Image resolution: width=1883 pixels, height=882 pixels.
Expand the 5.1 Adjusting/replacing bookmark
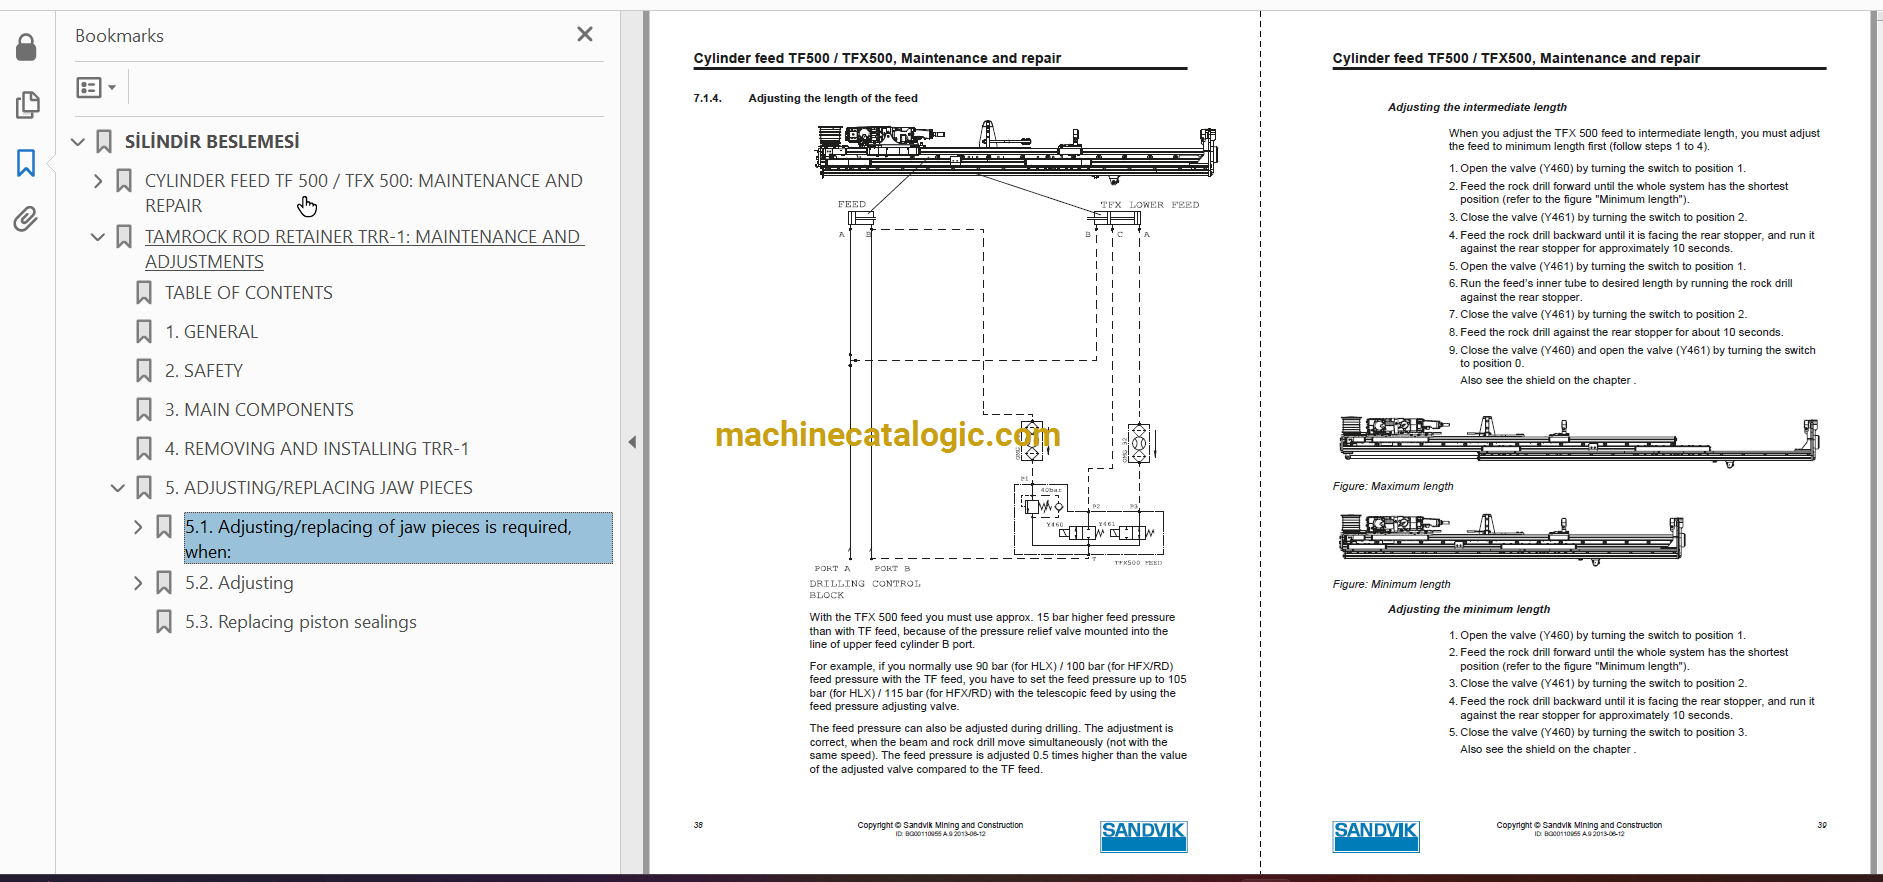click(x=138, y=527)
